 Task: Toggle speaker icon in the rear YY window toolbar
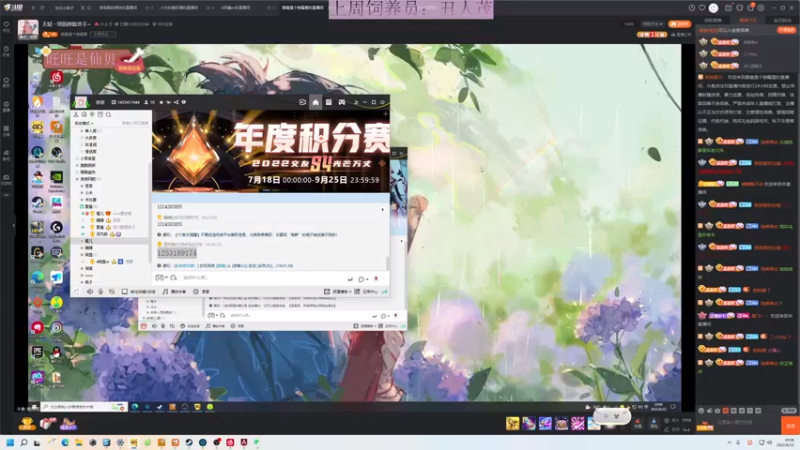click(x=155, y=326)
